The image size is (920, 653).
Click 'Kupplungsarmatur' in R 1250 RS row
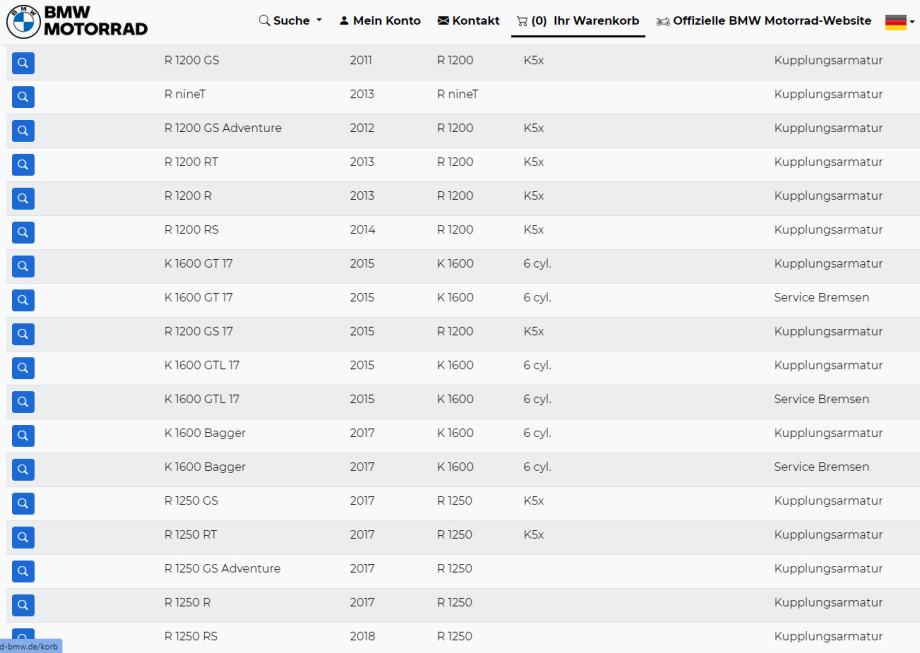pos(828,636)
